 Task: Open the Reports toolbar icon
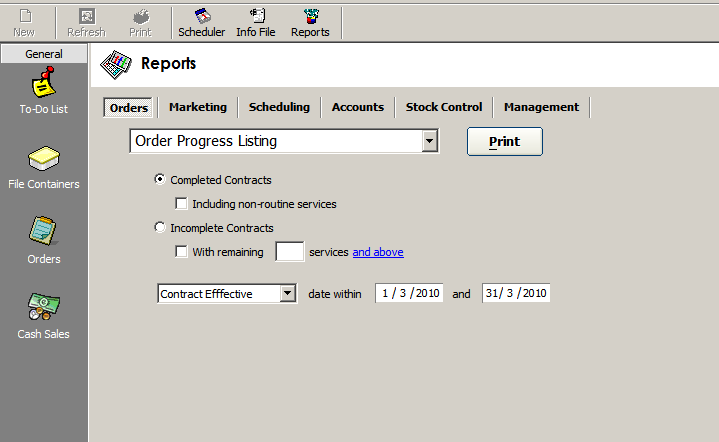(x=310, y=23)
